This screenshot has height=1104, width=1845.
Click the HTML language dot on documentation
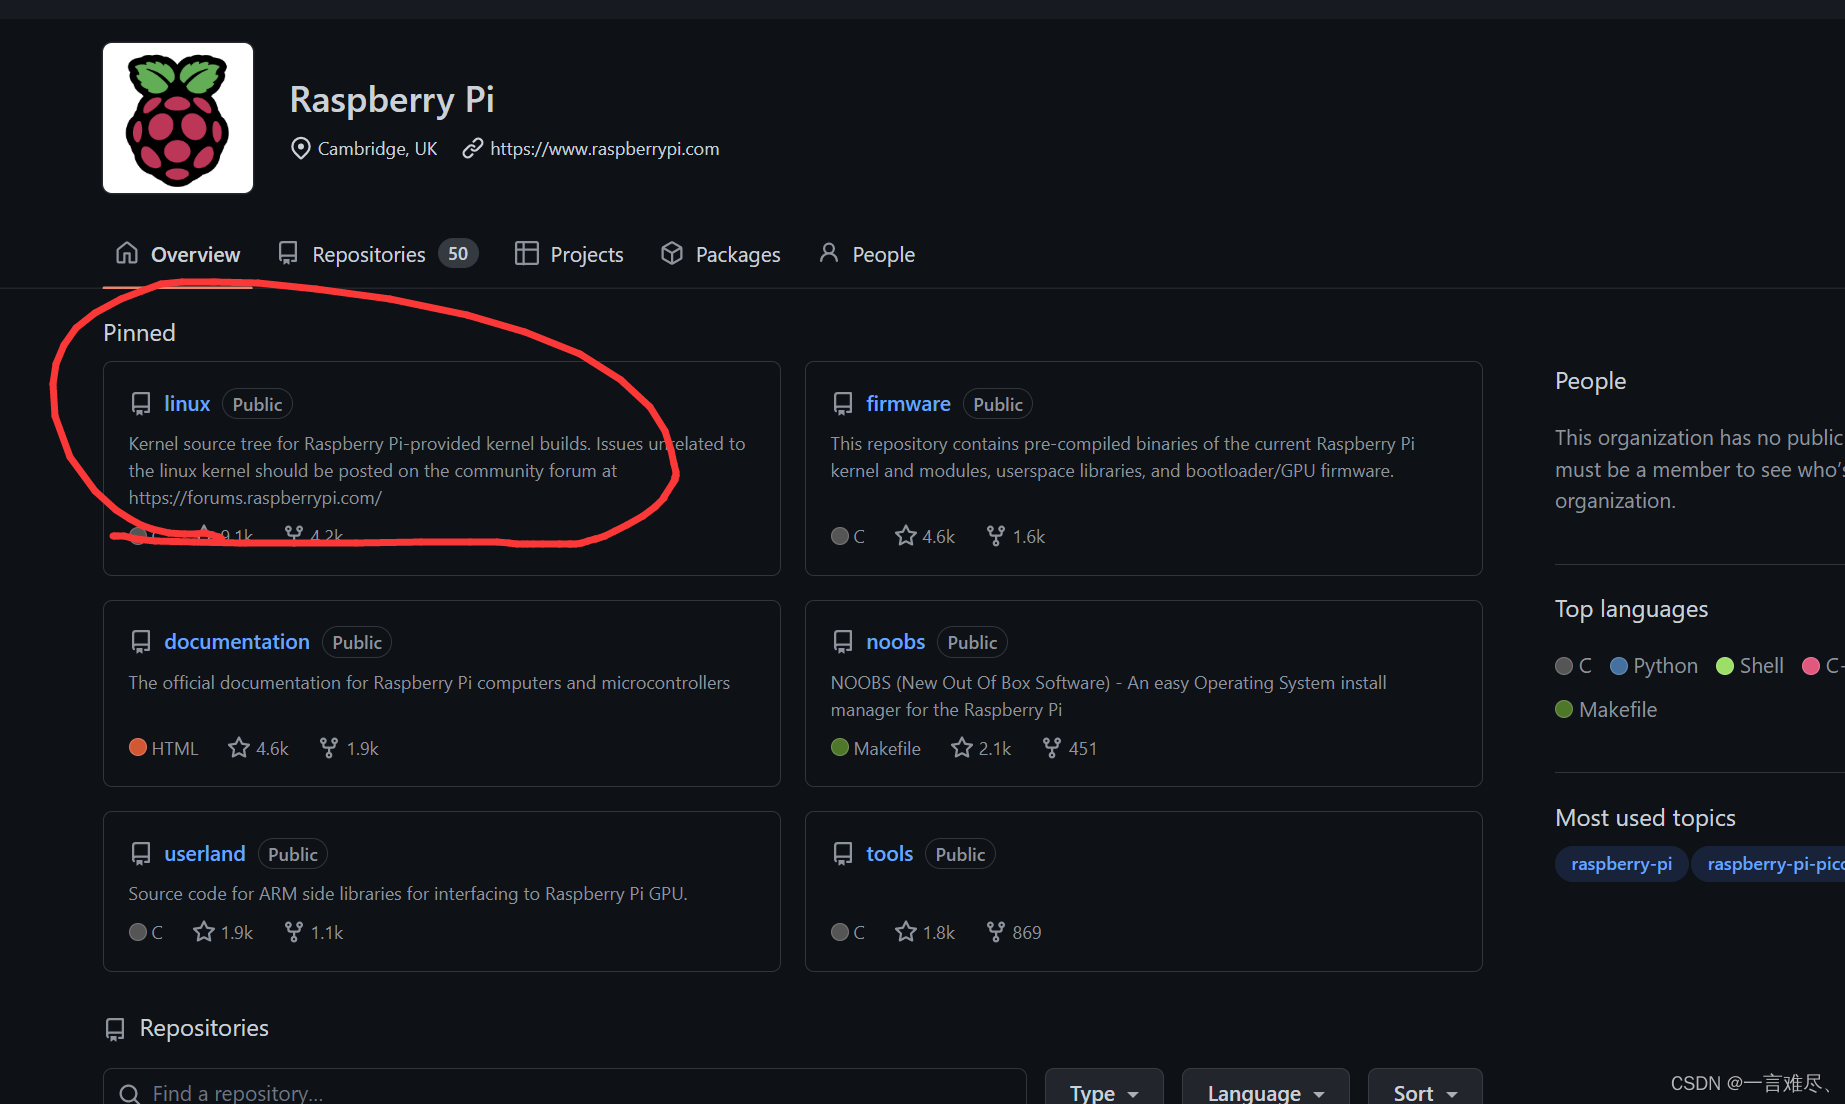click(138, 747)
